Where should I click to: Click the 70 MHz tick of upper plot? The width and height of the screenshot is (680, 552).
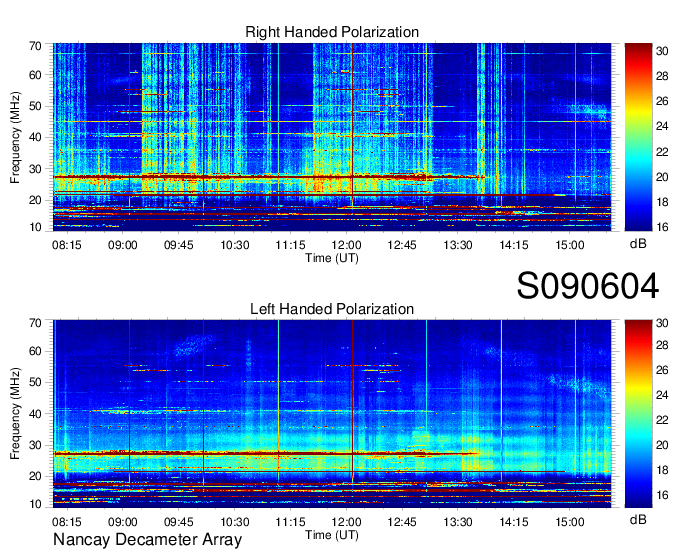[35, 46]
